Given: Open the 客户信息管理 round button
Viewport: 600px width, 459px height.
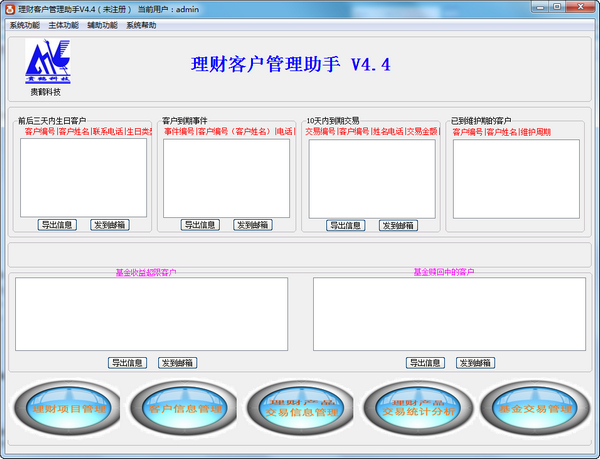Looking at the screenshot, I should [x=184, y=408].
